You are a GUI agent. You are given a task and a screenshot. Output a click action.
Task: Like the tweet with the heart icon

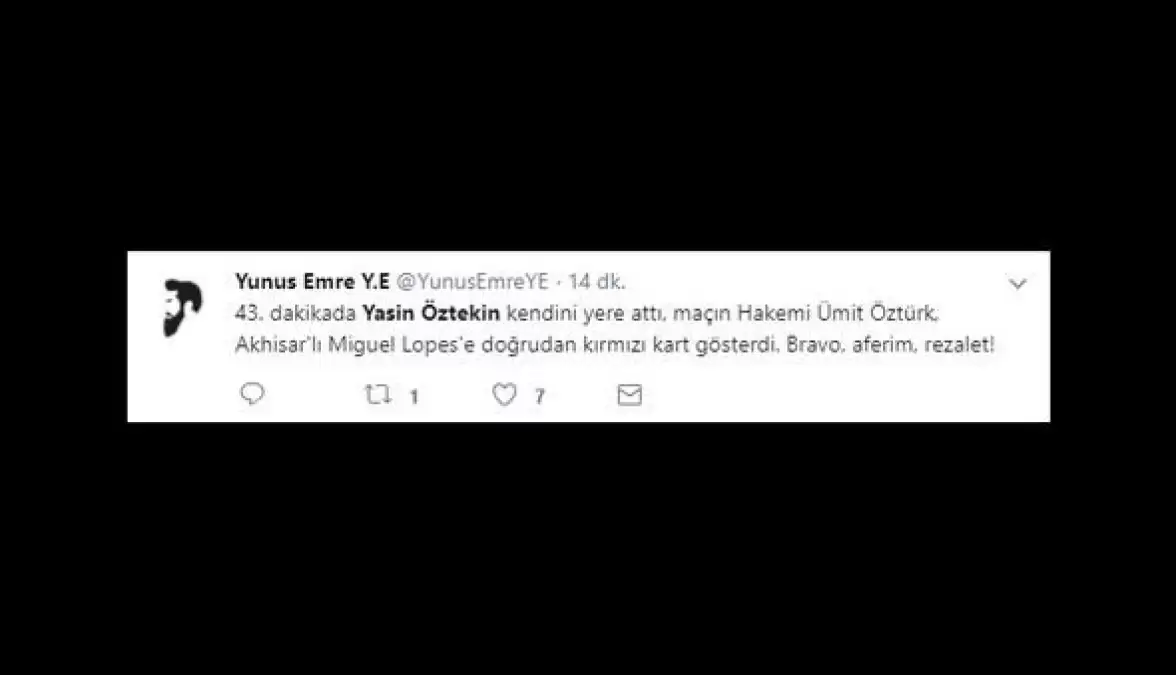[504, 394]
